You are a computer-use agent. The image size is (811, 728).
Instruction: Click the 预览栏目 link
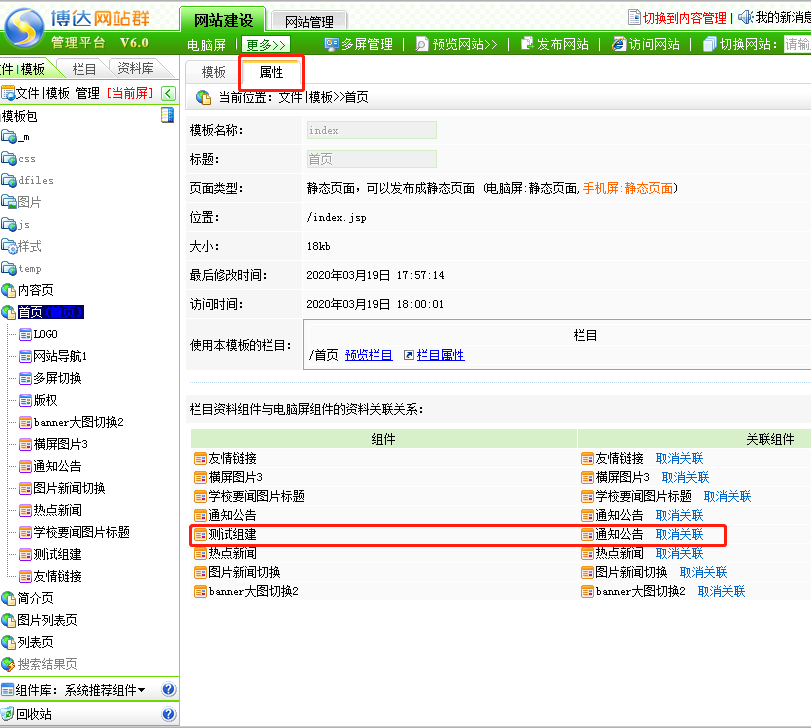(368, 355)
